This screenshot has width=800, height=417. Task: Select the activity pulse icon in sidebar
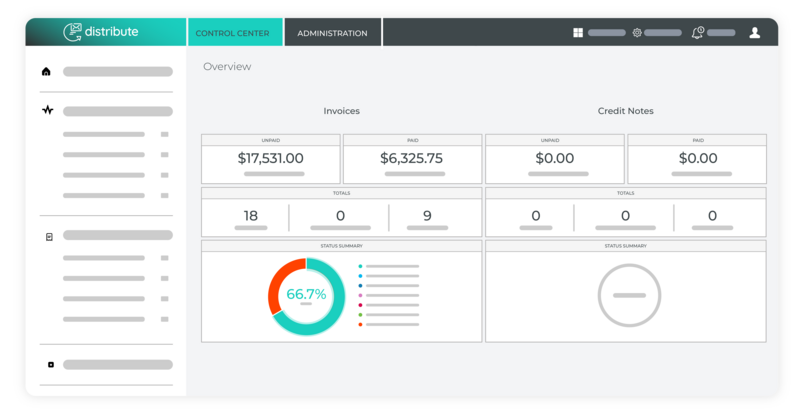[x=47, y=111]
